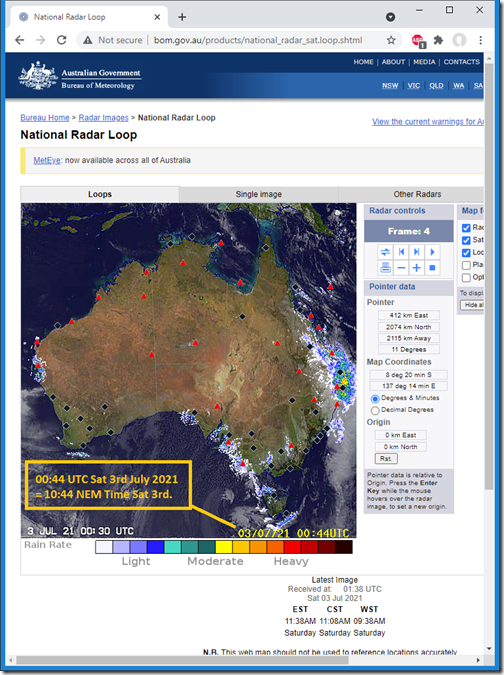This screenshot has width=504, height=675.
Task: Click the Not secure warning icon
Action: (x=88, y=40)
